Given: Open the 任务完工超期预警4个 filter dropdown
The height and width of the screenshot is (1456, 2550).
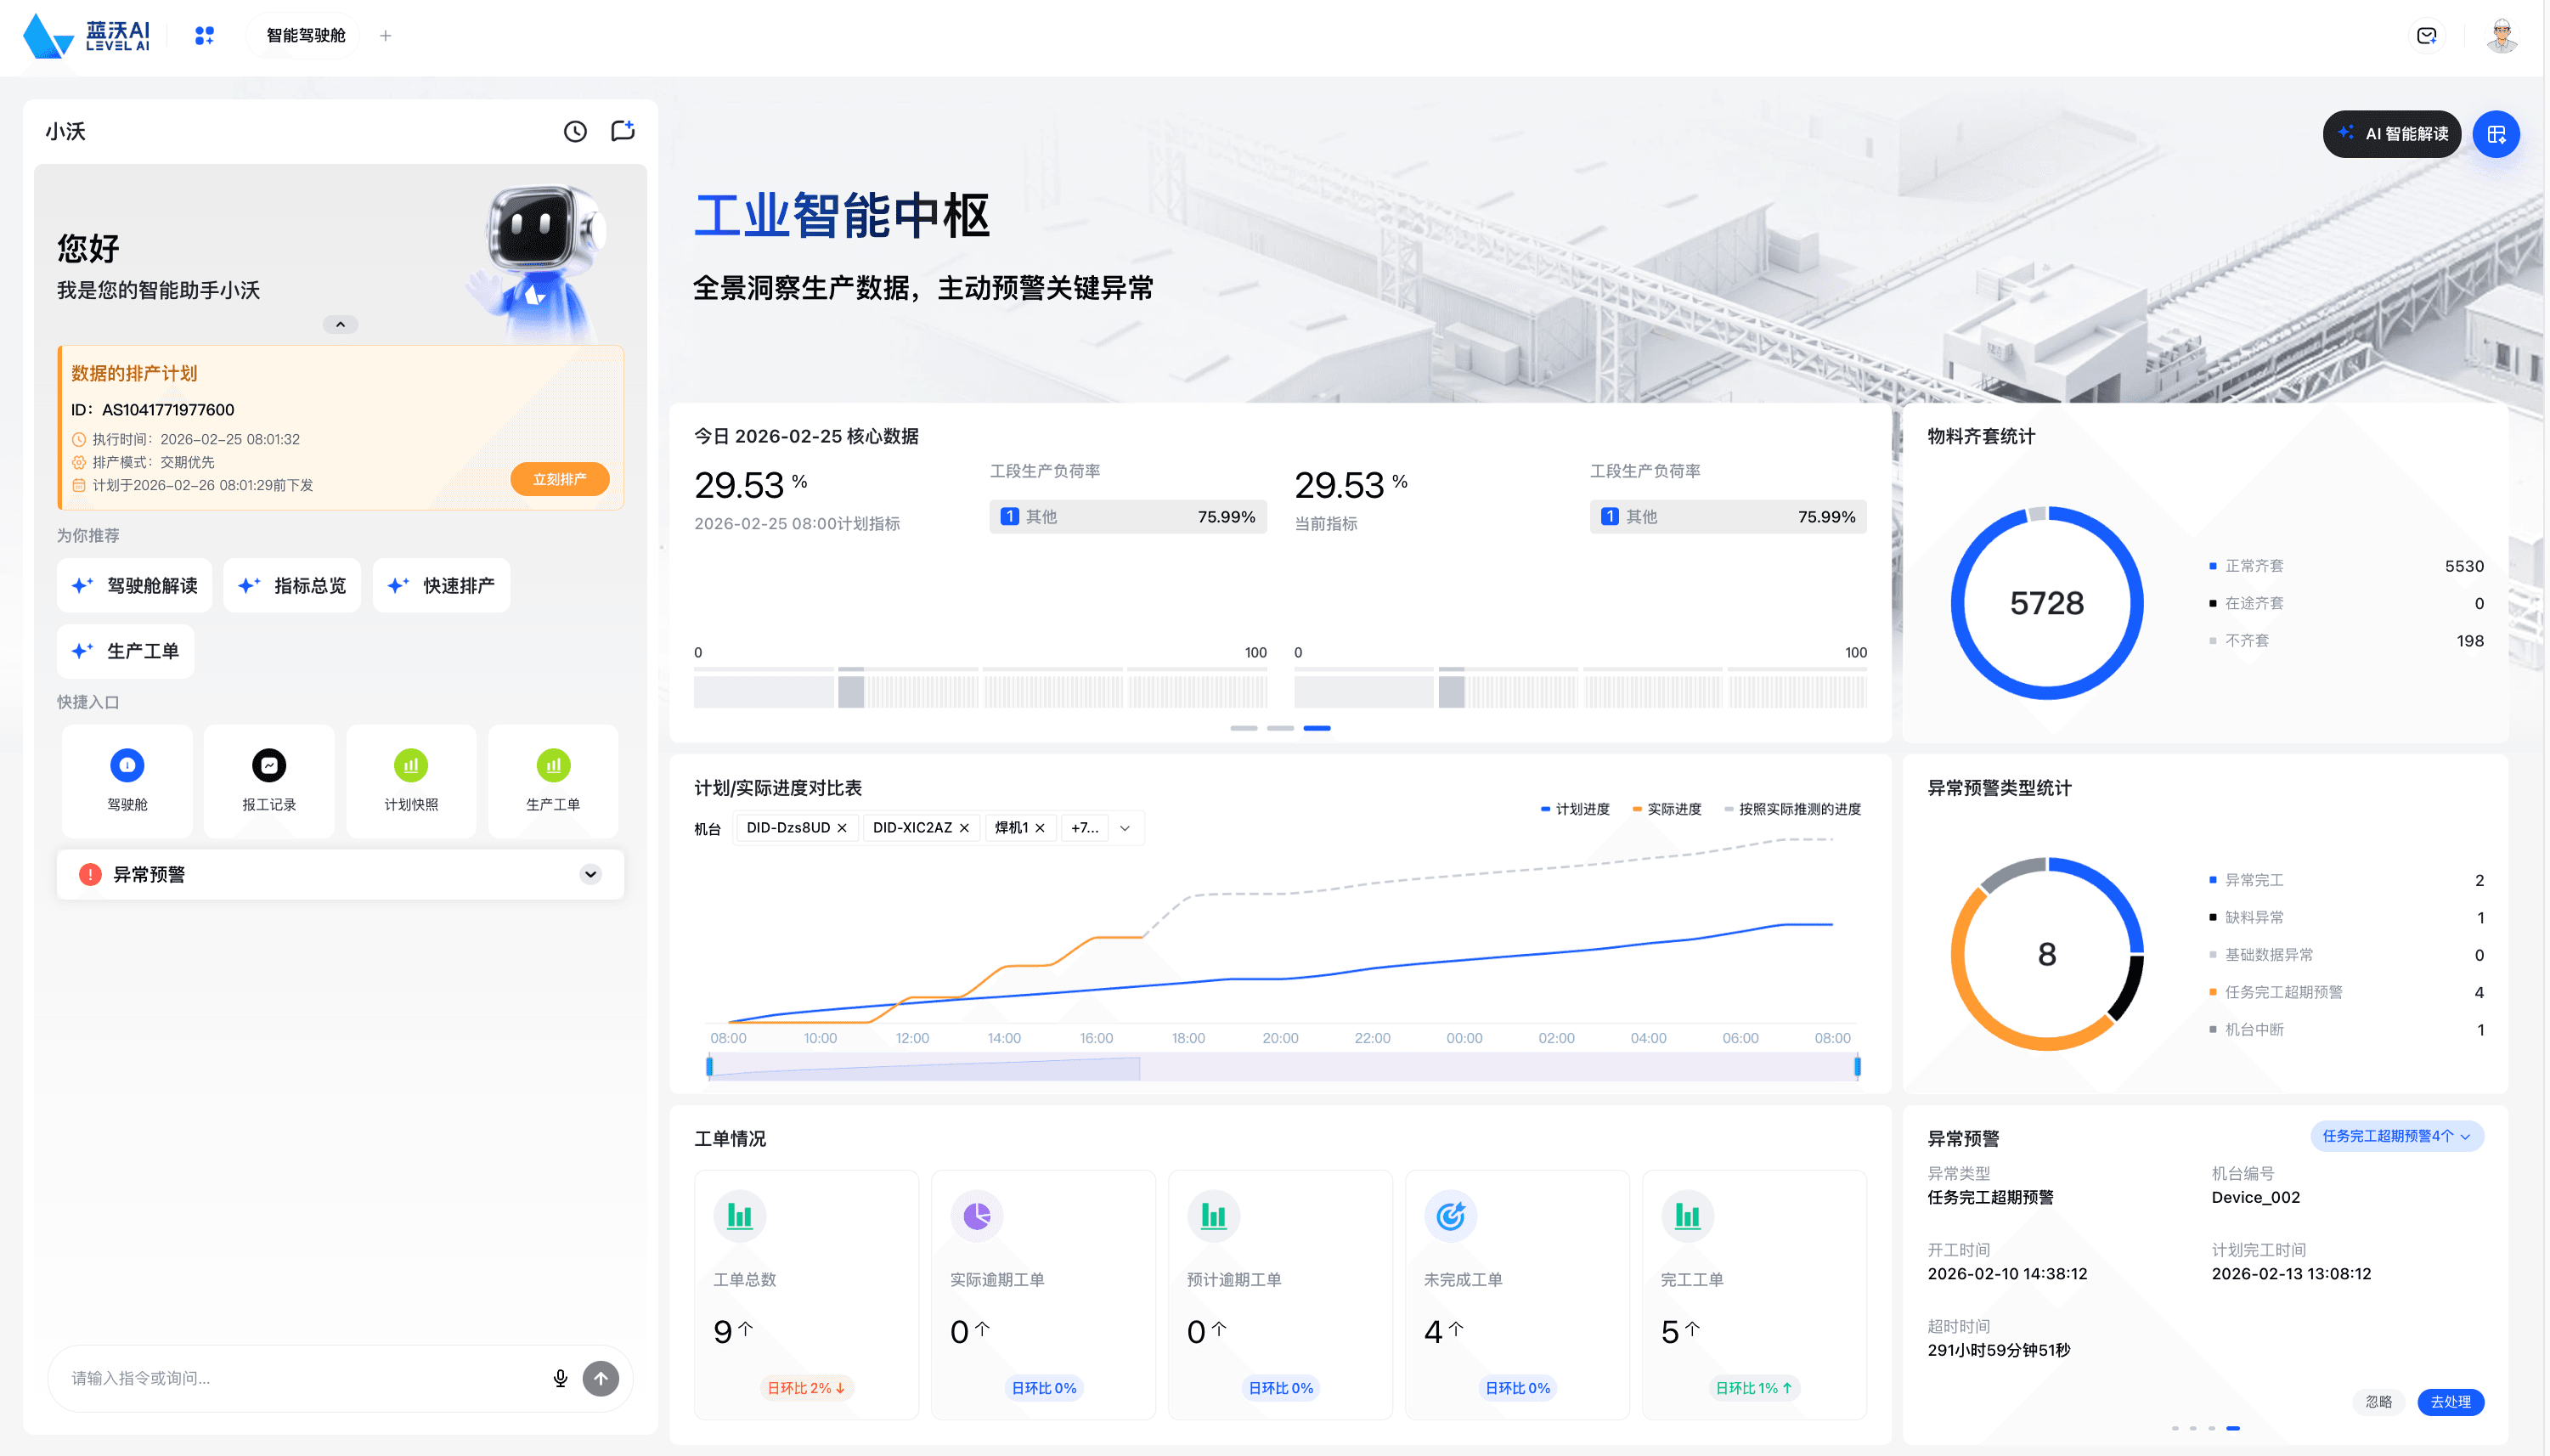Looking at the screenshot, I should pyautogui.click(x=2397, y=1136).
